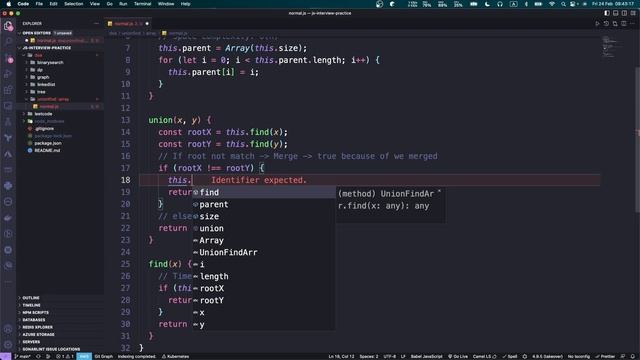Open the Run and Debug view
Screen dimensions: 640x360
8,74
